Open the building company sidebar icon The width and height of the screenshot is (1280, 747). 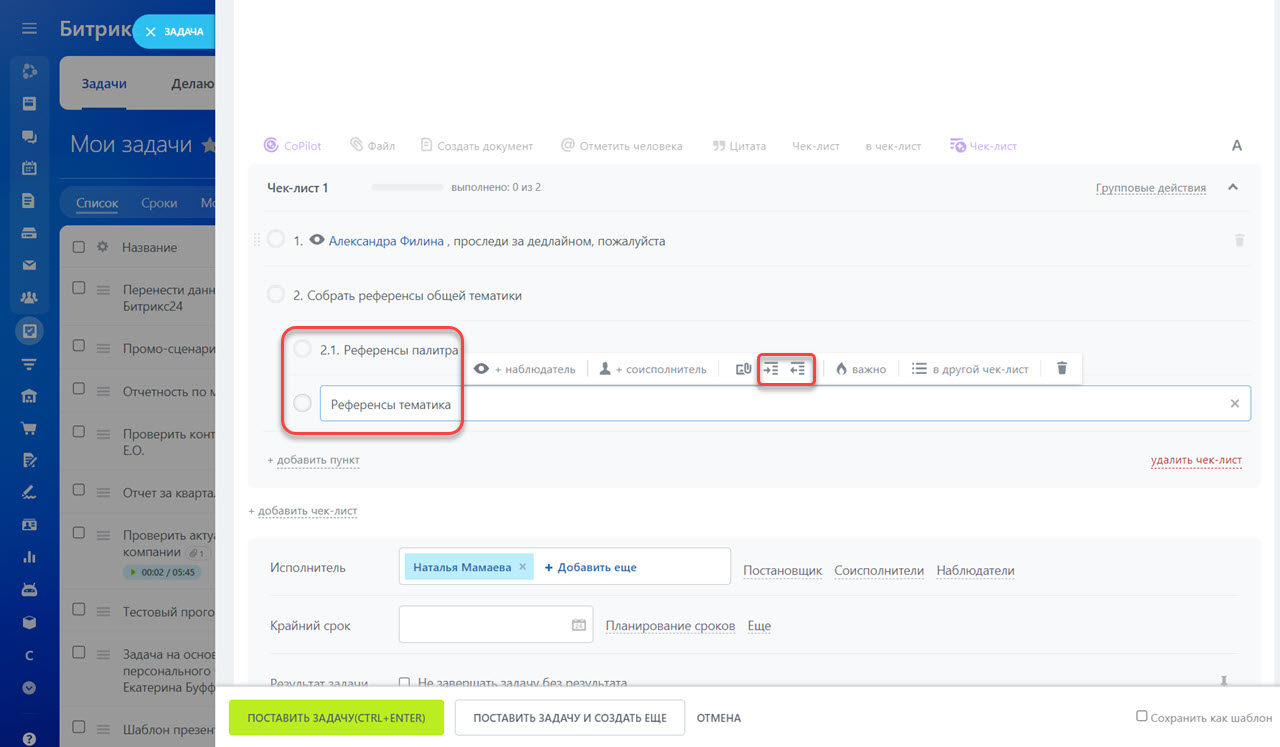tap(29, 396)
